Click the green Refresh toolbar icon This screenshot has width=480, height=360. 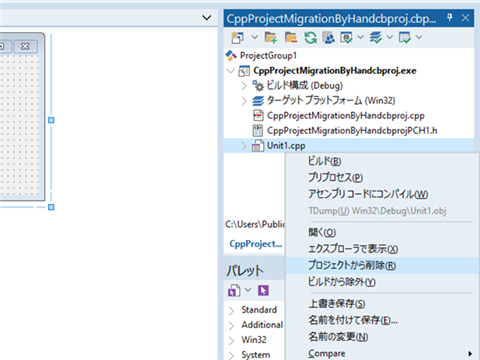(x=310, y=37)
